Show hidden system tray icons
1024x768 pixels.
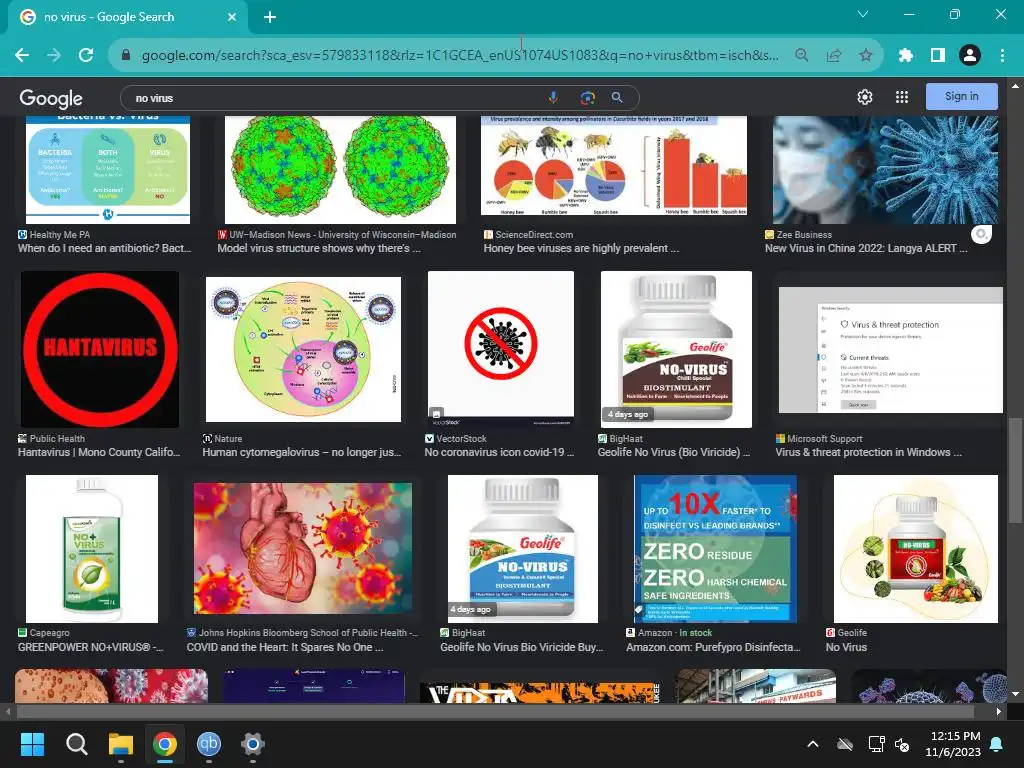813,744
